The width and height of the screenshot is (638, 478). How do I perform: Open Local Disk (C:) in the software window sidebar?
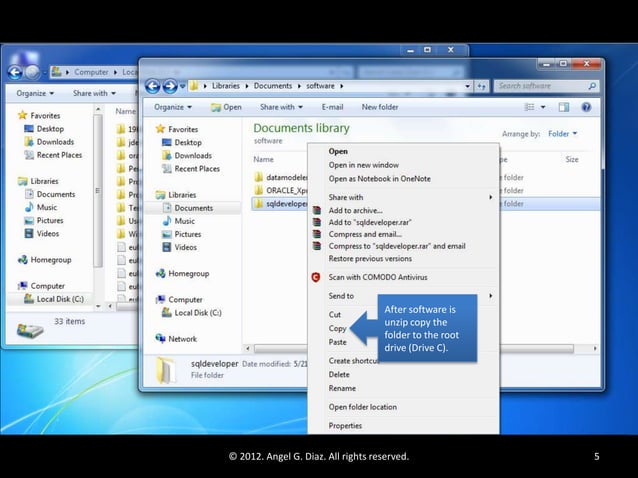tap(192, 313)
